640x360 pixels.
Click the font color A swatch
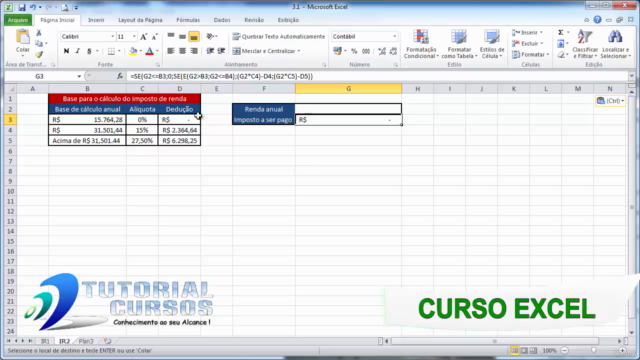(149, 51)
